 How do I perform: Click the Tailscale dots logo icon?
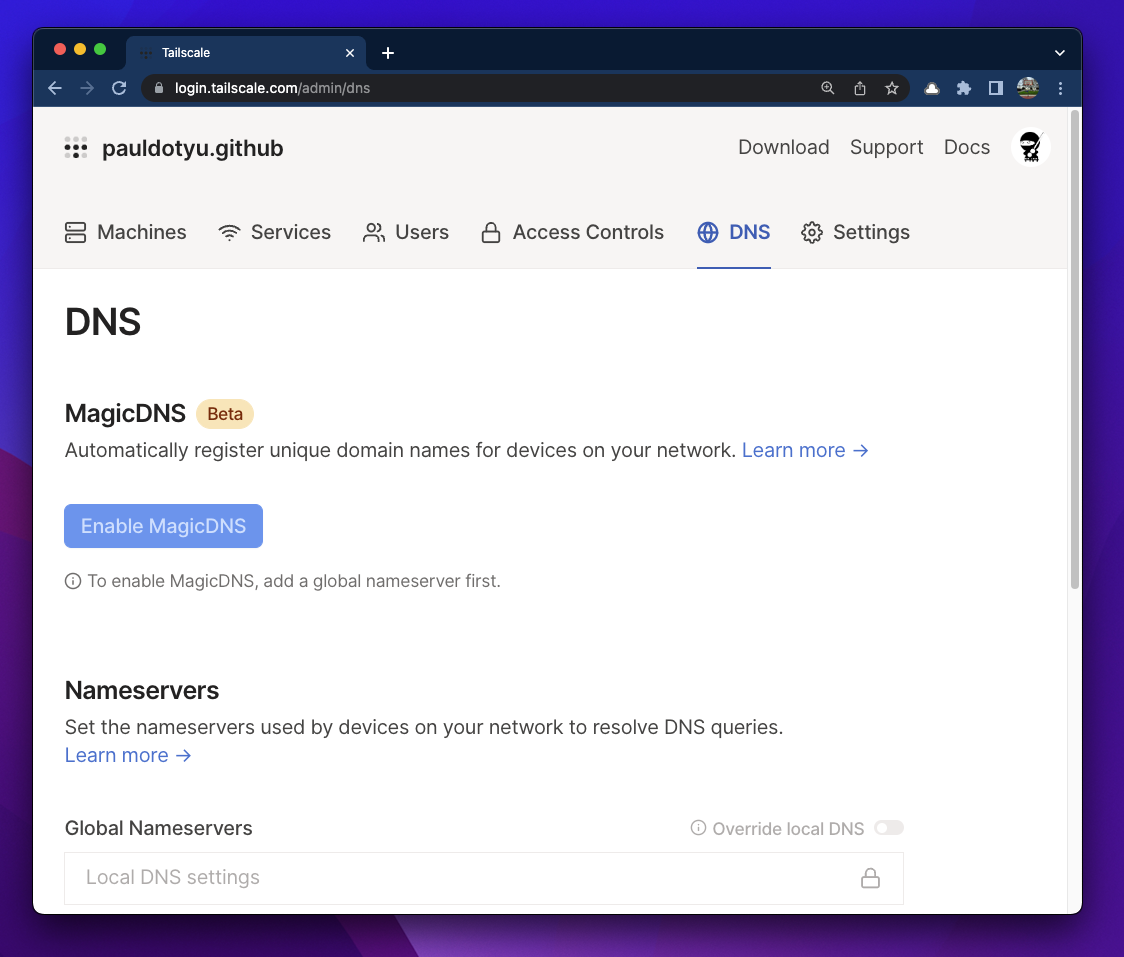tap(76, 148)
